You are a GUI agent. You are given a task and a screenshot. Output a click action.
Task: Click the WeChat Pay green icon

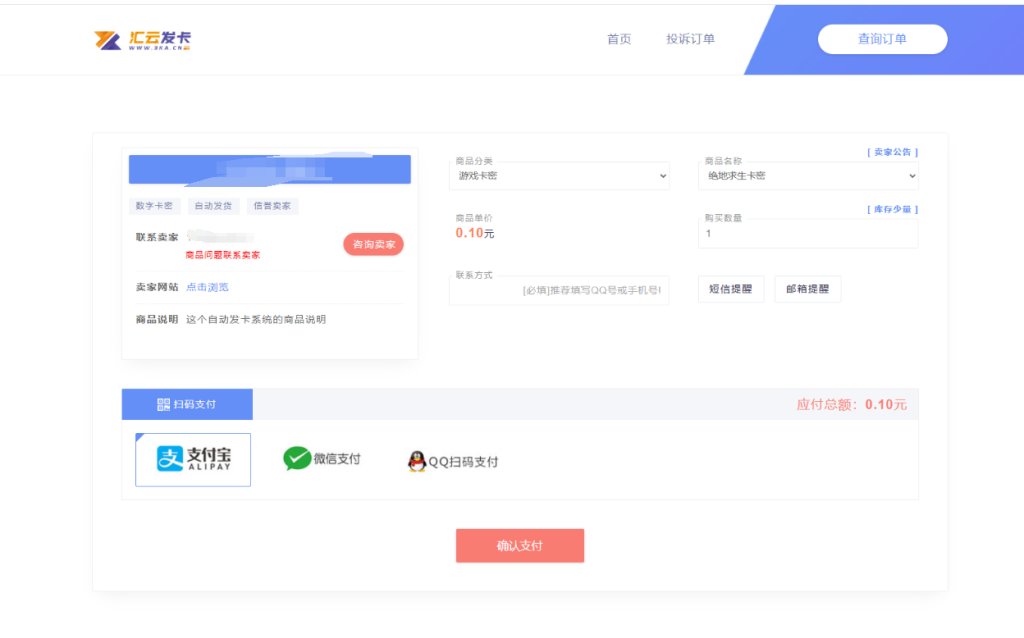(x=296, y=460)
